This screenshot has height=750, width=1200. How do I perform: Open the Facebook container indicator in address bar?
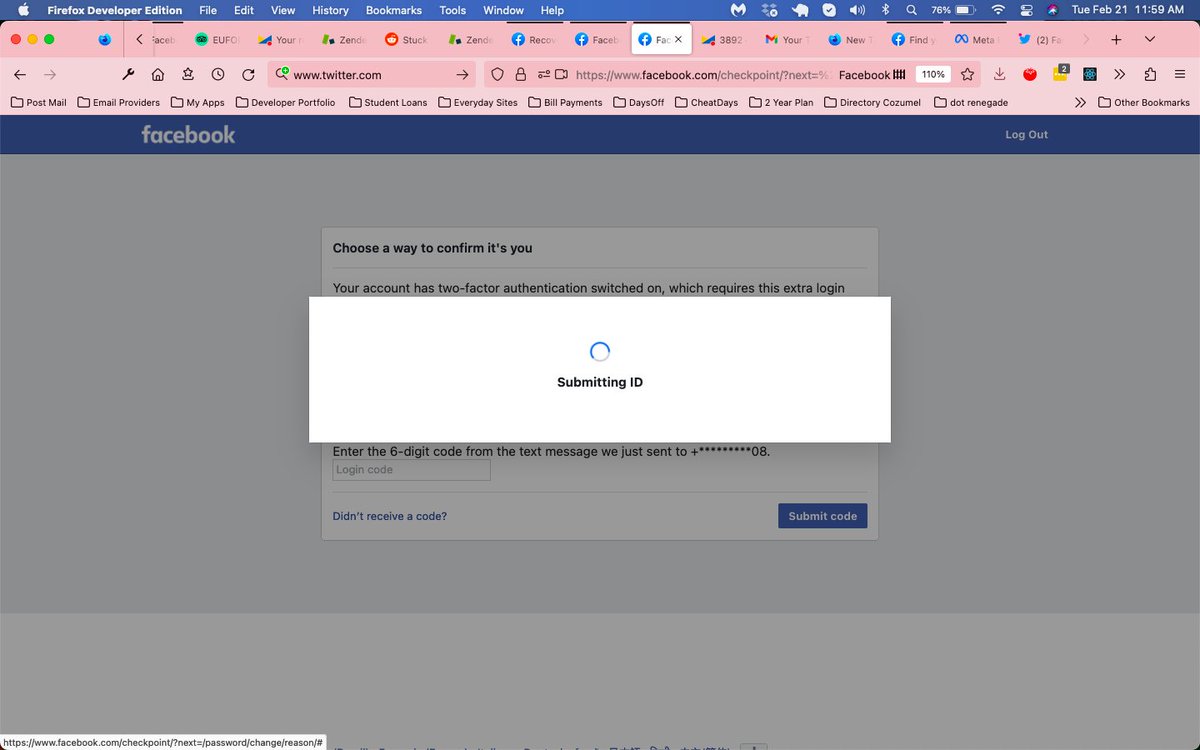pos(873,75)
